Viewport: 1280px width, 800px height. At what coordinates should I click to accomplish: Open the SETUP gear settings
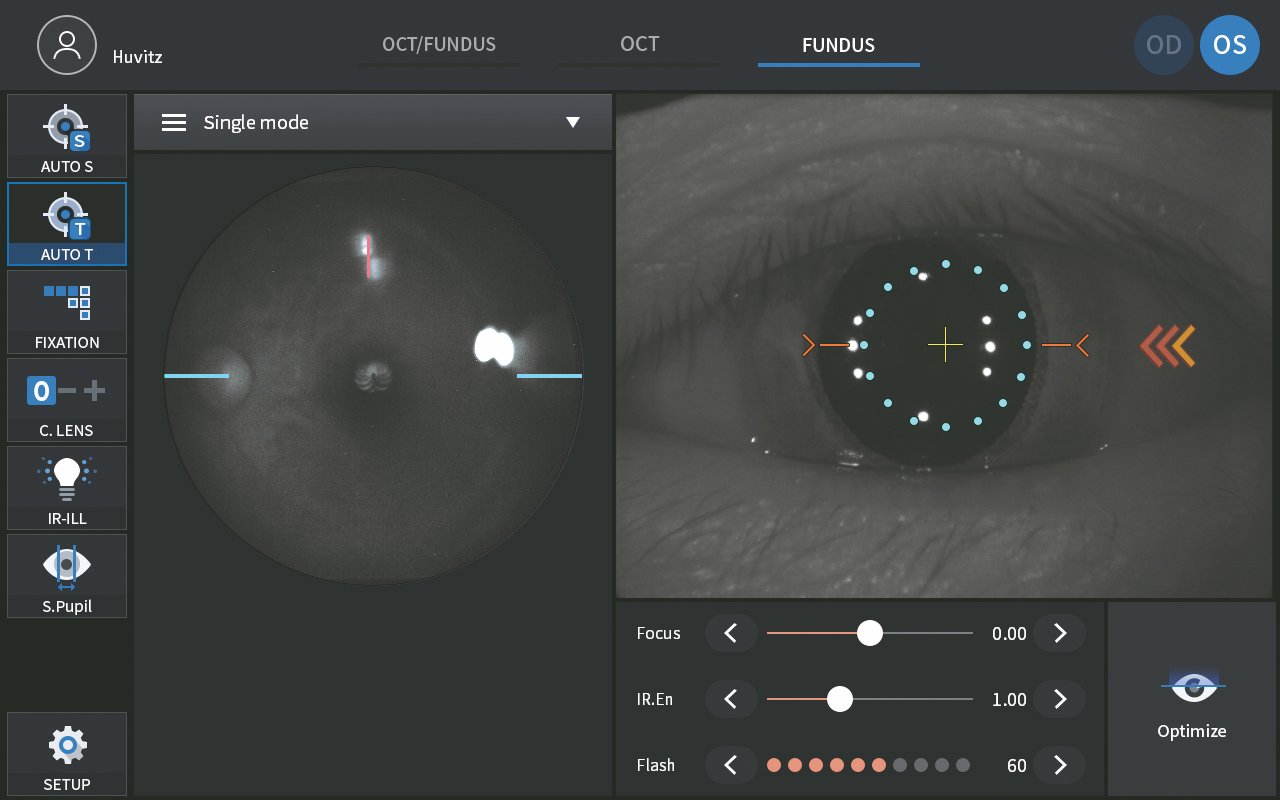point(67,754)
